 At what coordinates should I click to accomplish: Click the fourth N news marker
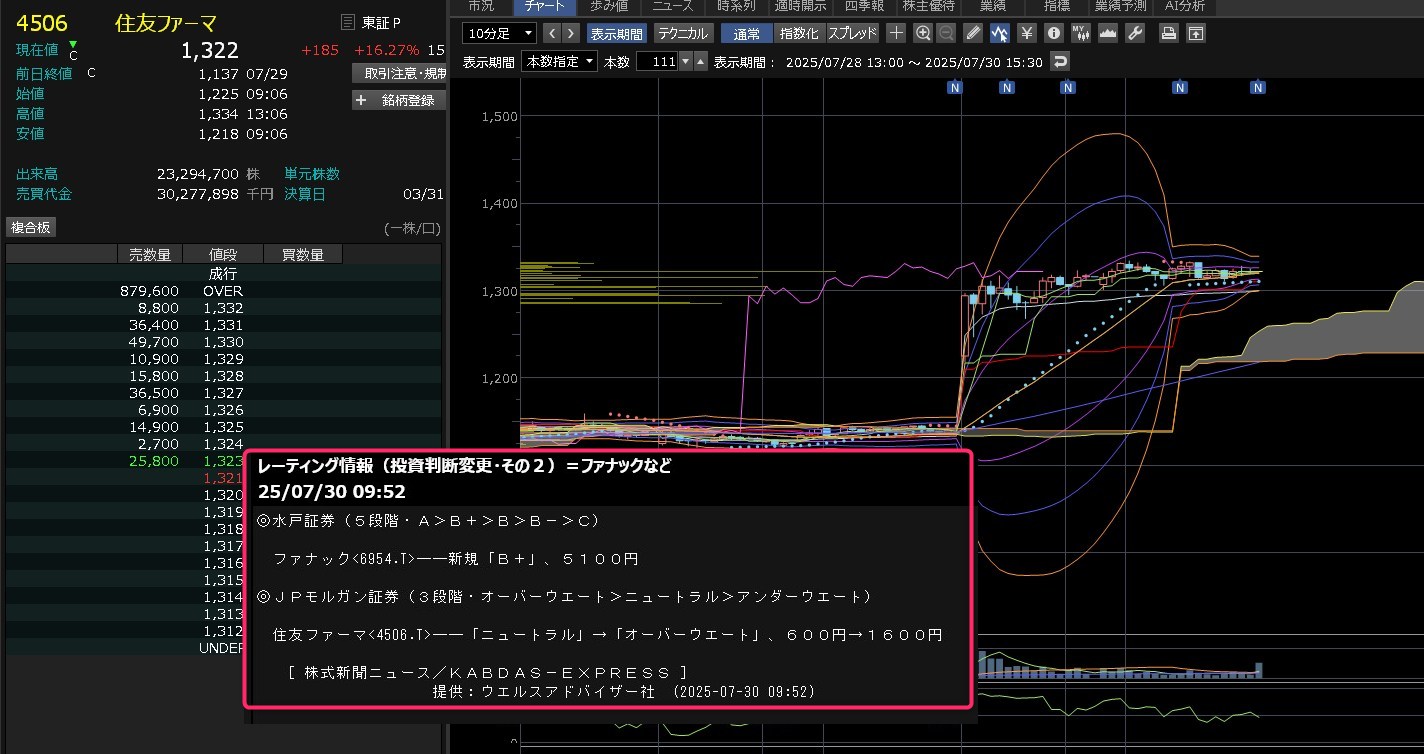coord(1180,87)
